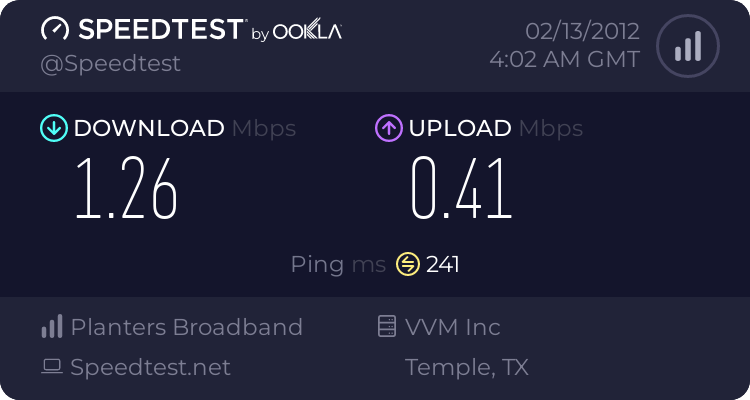Screen dimensions: 750x400
Task: Click the SPEEDTEST wordmark
Action: click(162, 29)
